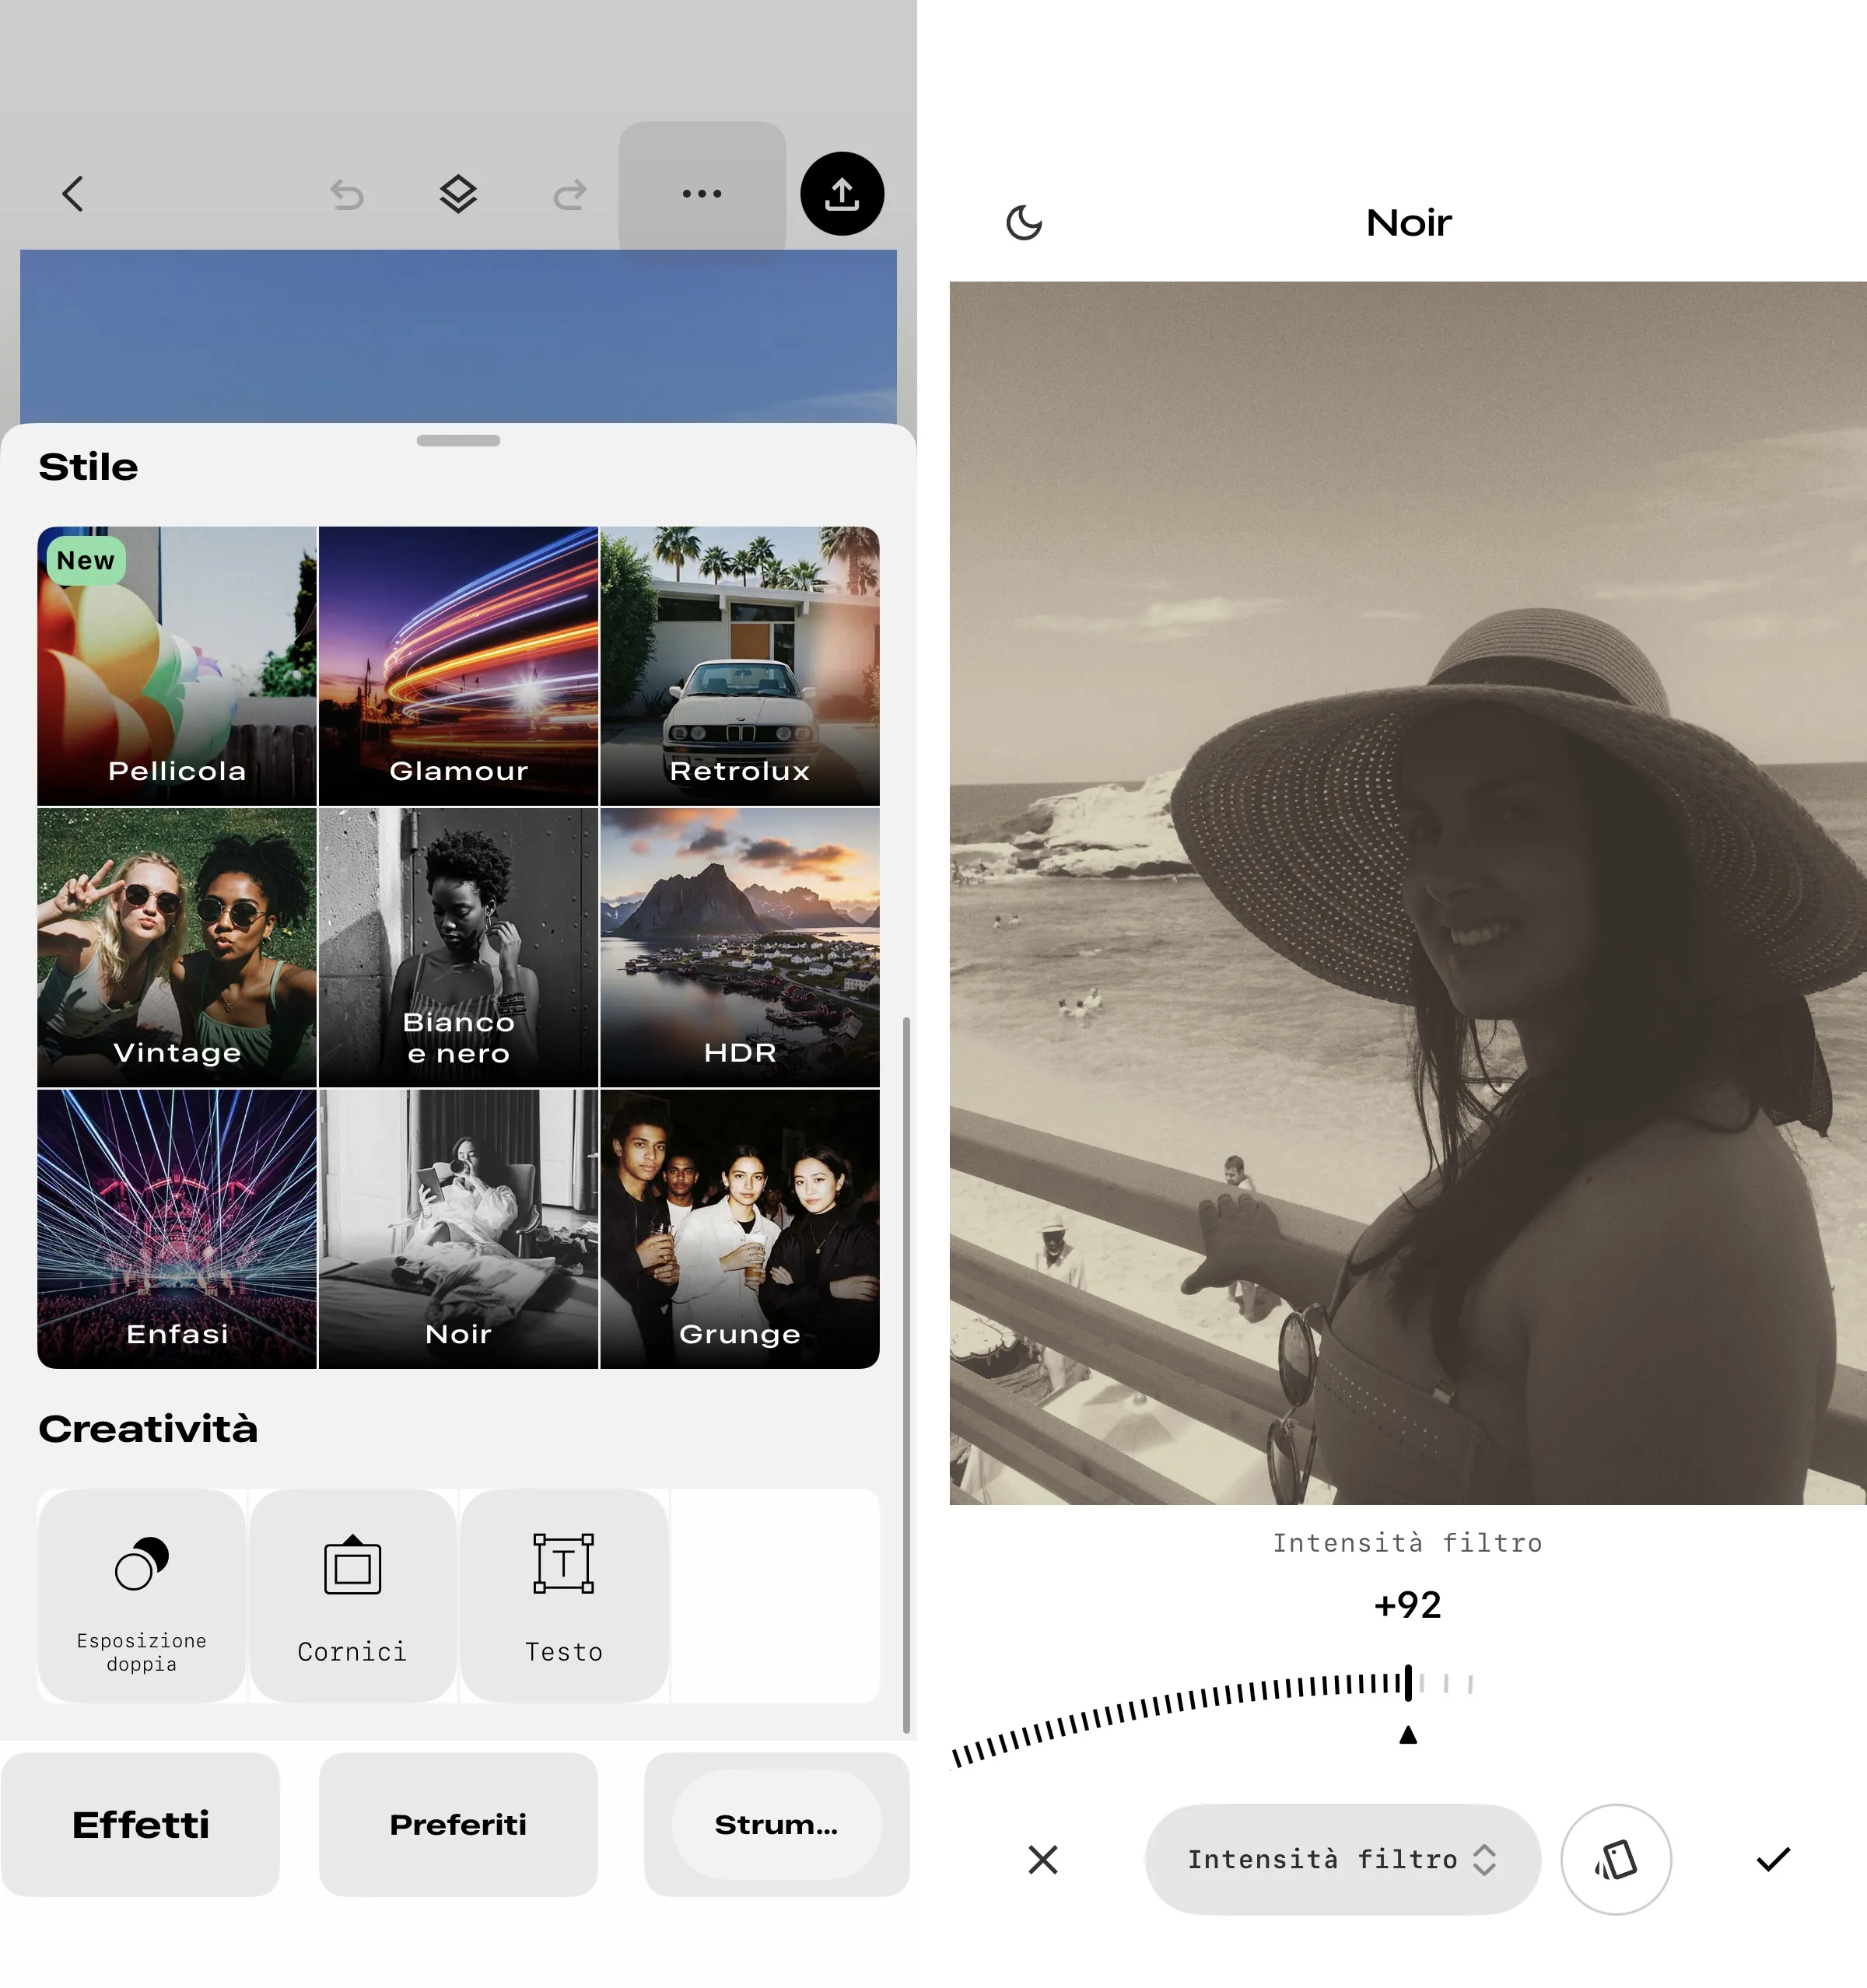The height and width of the screenshot is (1988, 1867).
Task: Toggle dark mode with the moon icon
Action: tap(1024, 222)
